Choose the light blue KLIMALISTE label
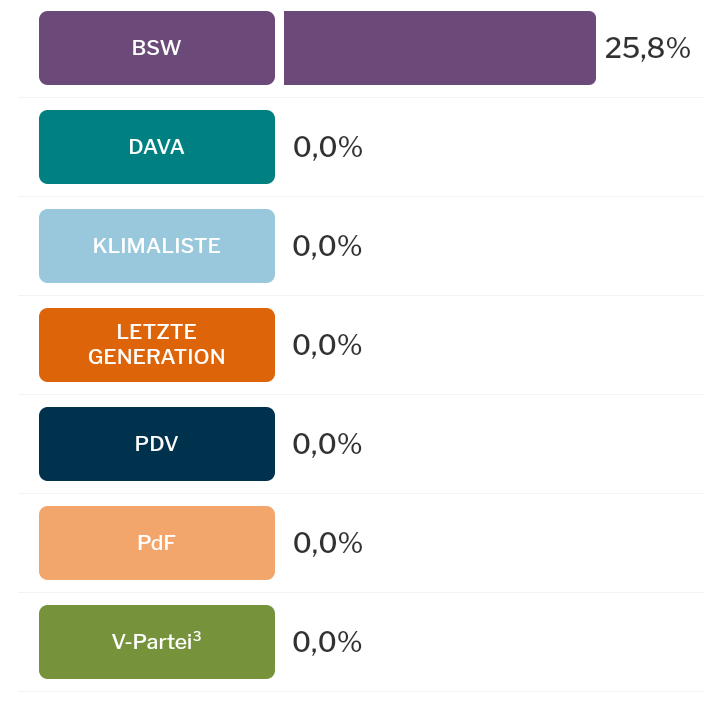Viewport: 720px width, 712px height. pos(156,246)
